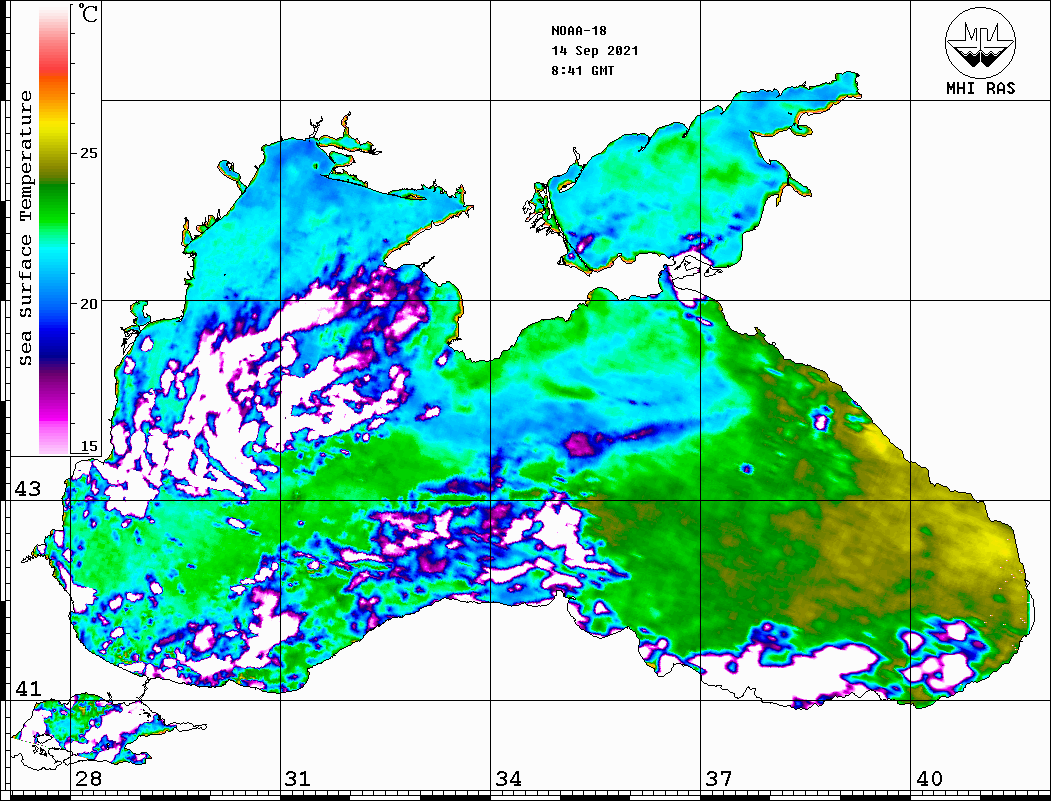
Task: Click the '15' temperature scale value
Action: pos(88,446)
